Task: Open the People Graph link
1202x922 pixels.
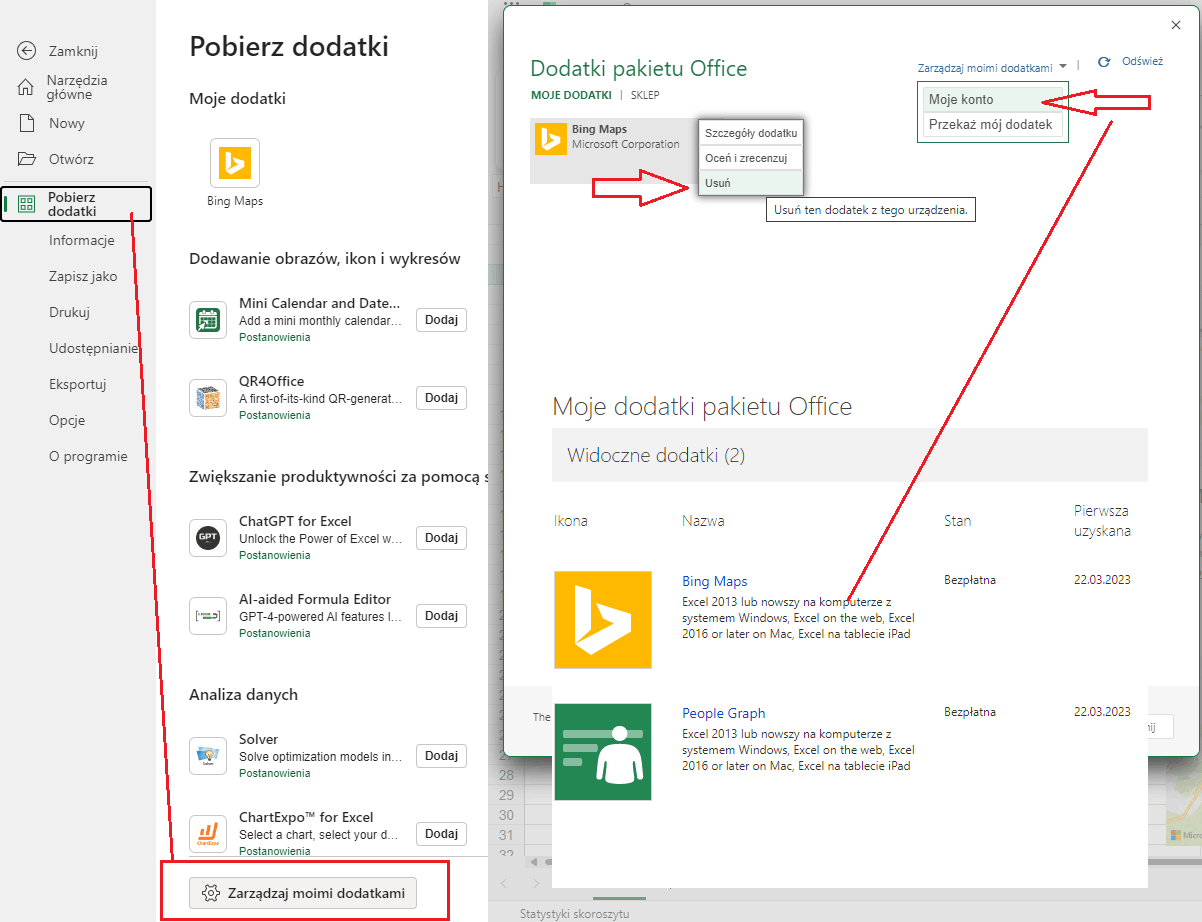Action: (723, 713)
